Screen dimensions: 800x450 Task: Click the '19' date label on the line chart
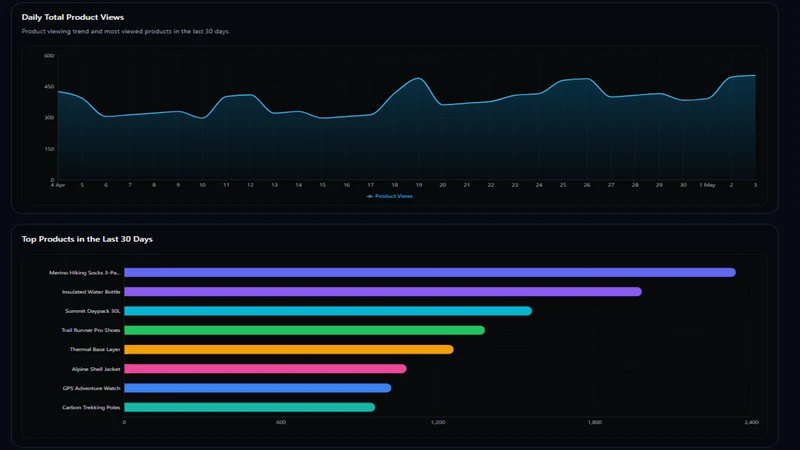point(419,185)
